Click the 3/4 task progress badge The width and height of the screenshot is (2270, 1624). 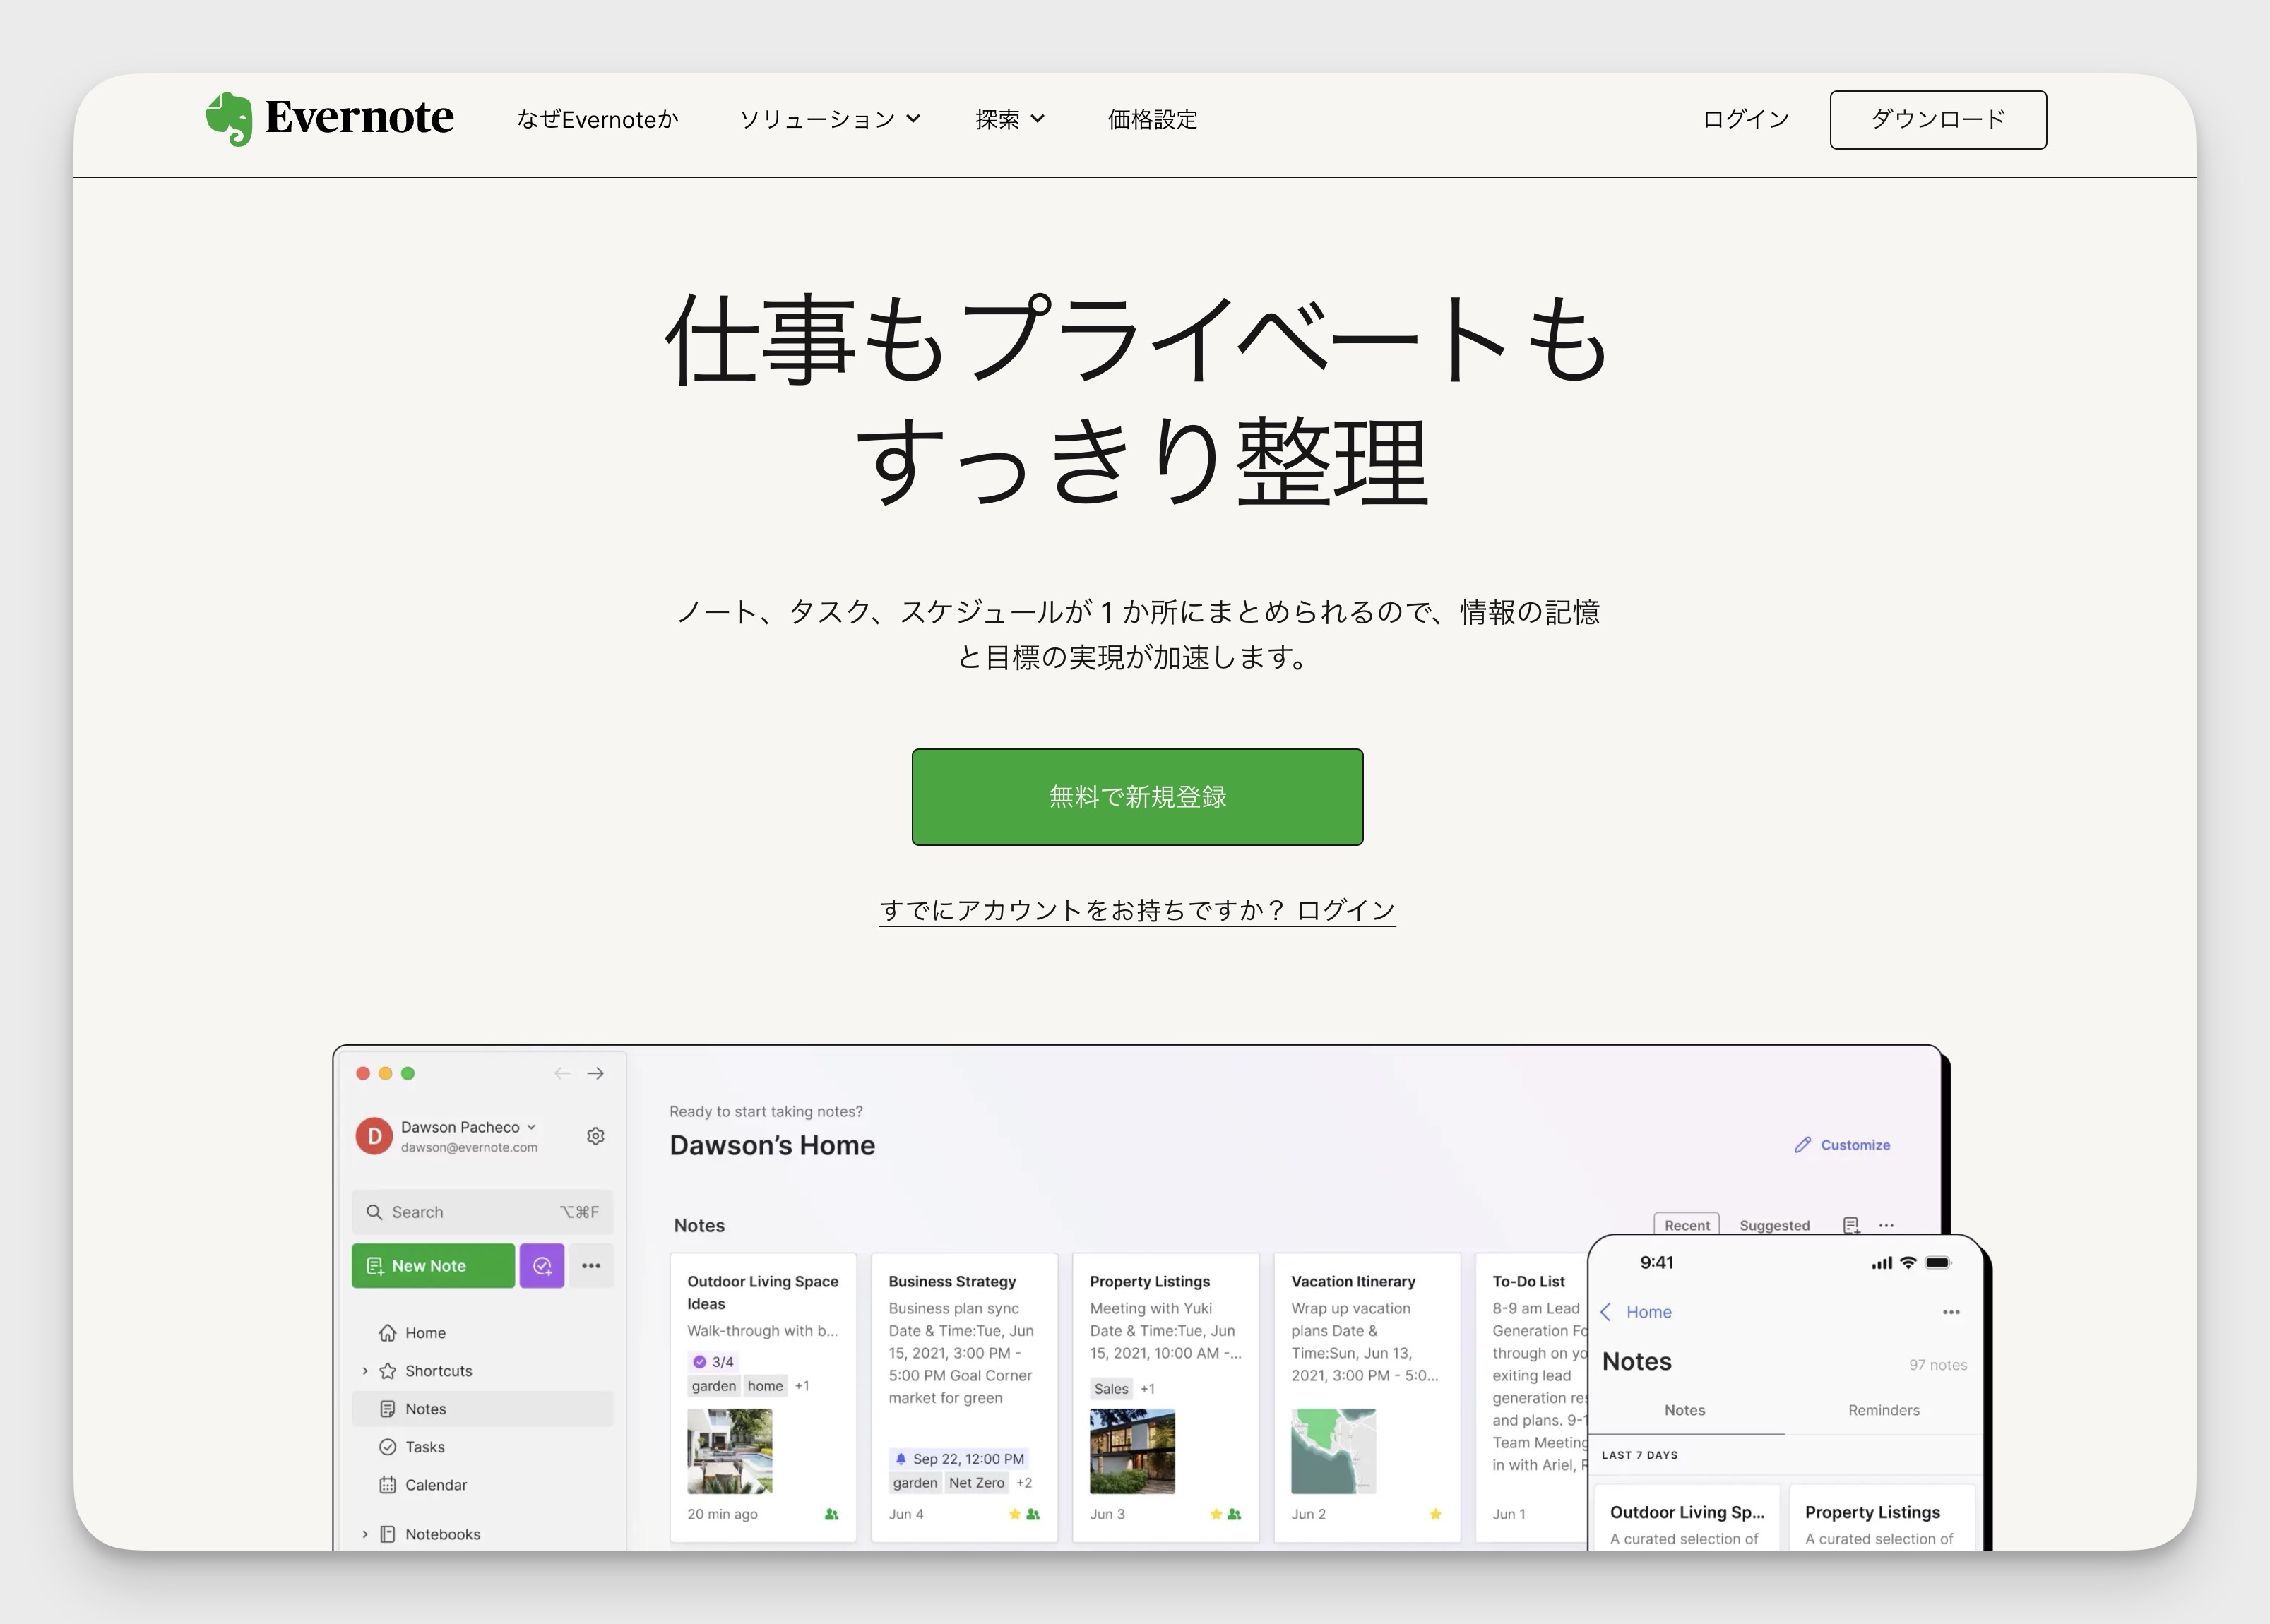(713, 1361)
